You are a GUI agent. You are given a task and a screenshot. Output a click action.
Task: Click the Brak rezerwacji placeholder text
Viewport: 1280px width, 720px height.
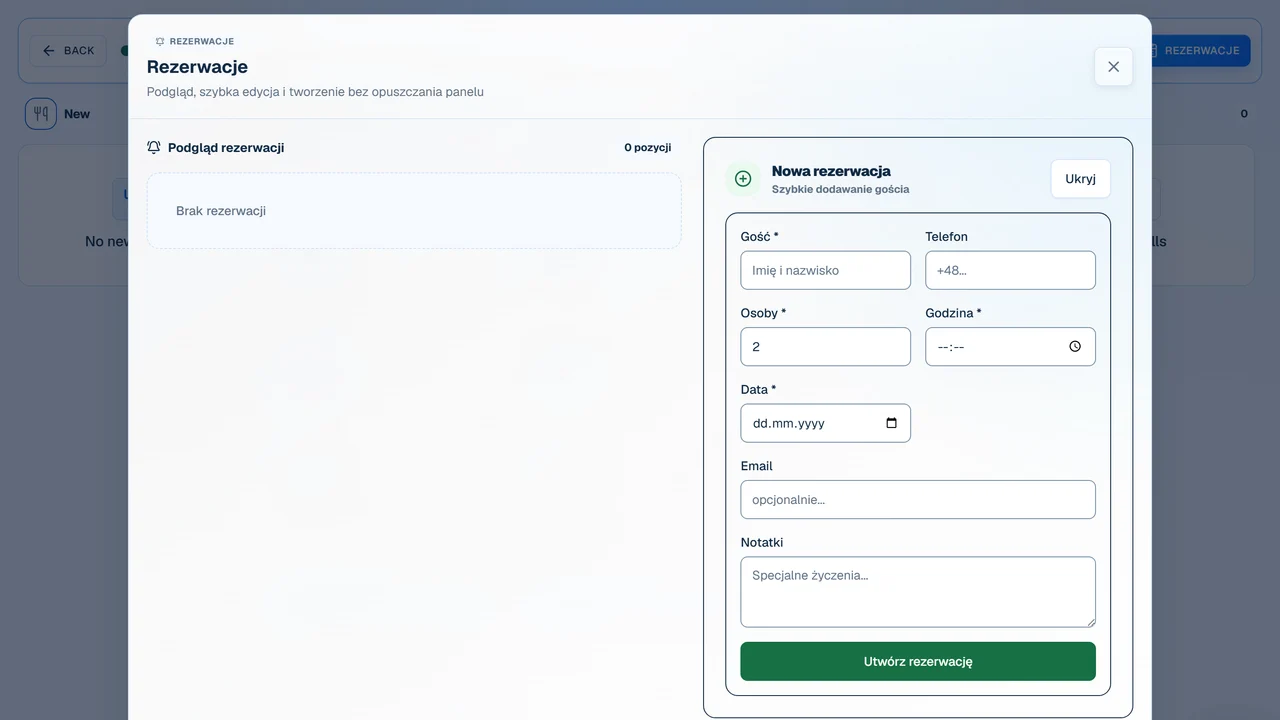pyautogui.click(x=221, y=211)
